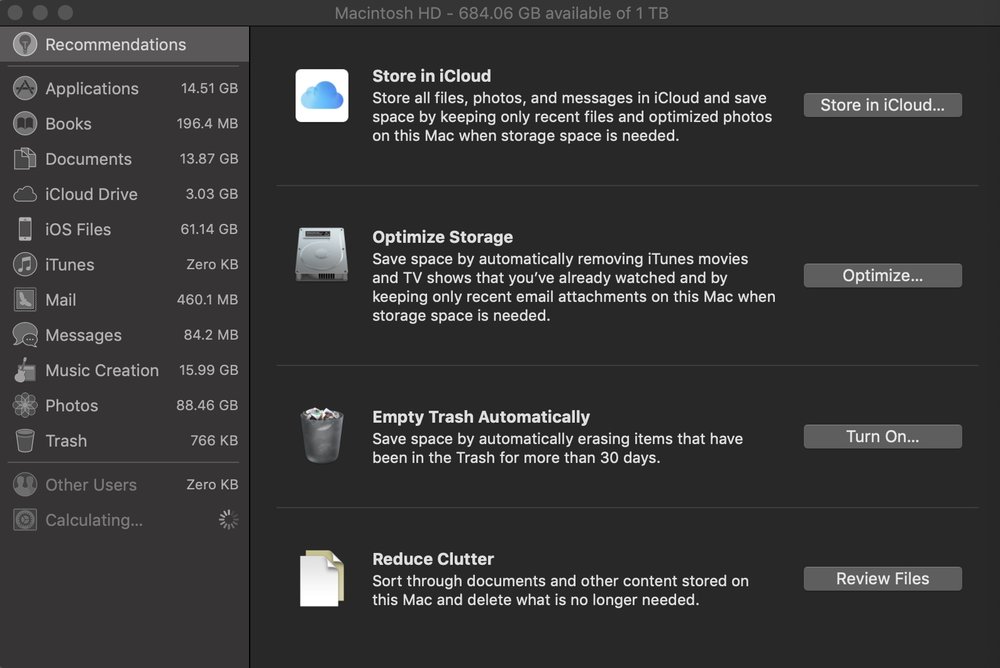The image size is (1000, 668).
Task: Click the 61.14 GB iOS Files size
Action: [209, 229]
